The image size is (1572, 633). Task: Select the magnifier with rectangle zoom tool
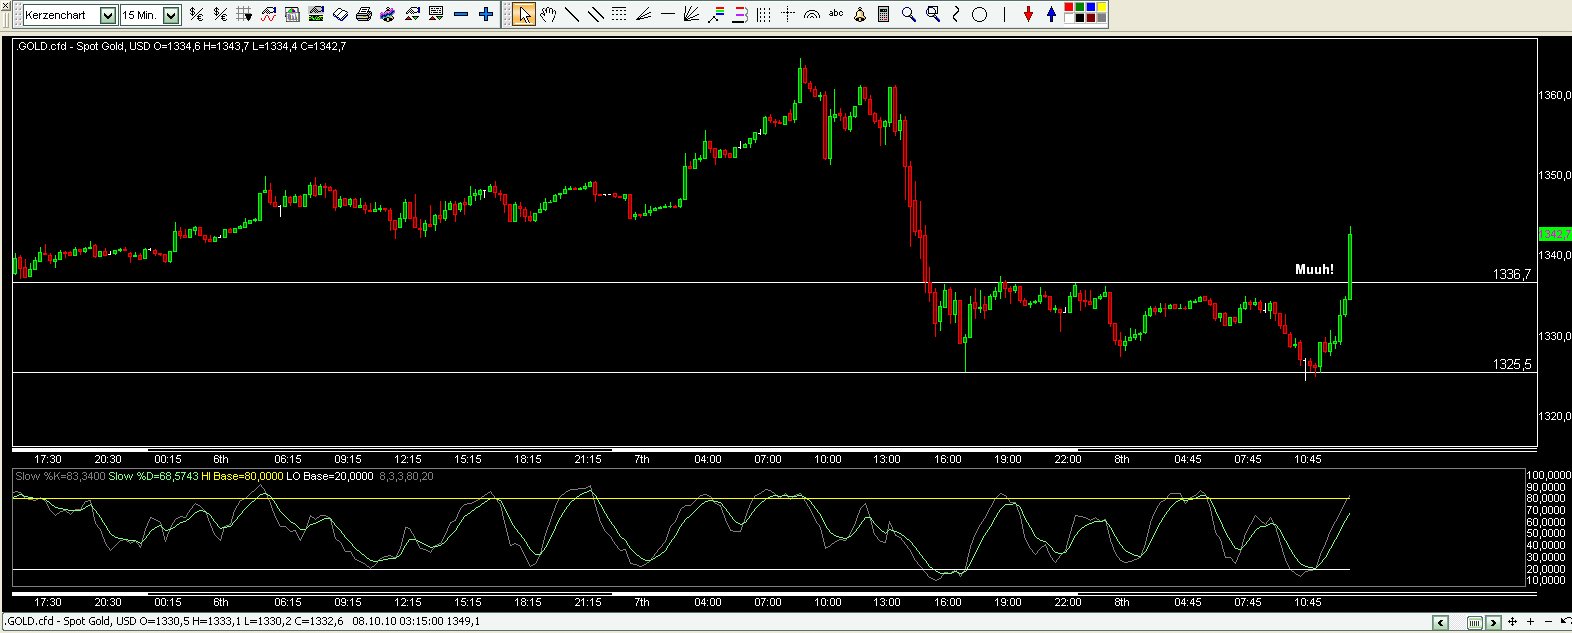(933, 14)
